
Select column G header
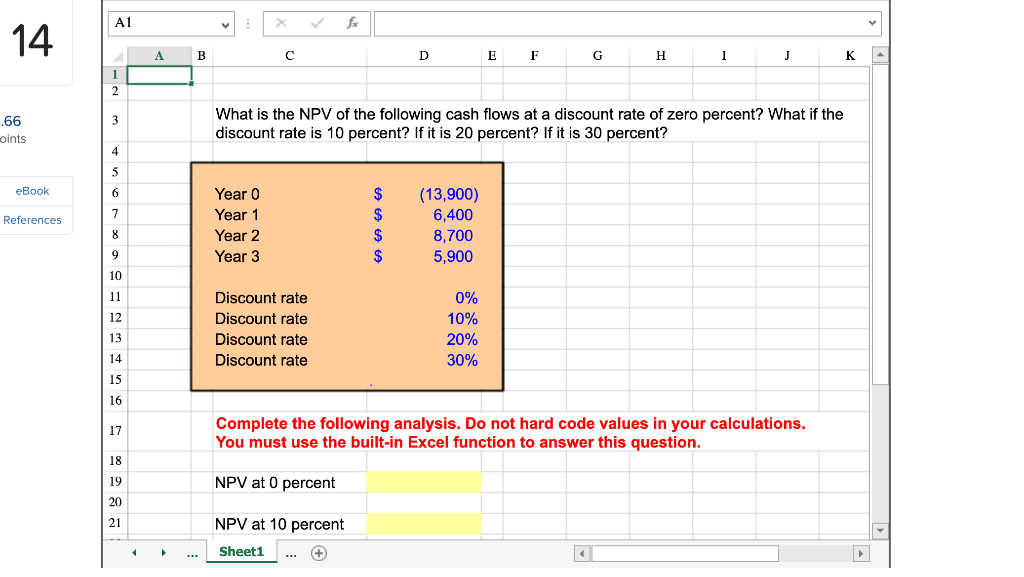(598, 56)
